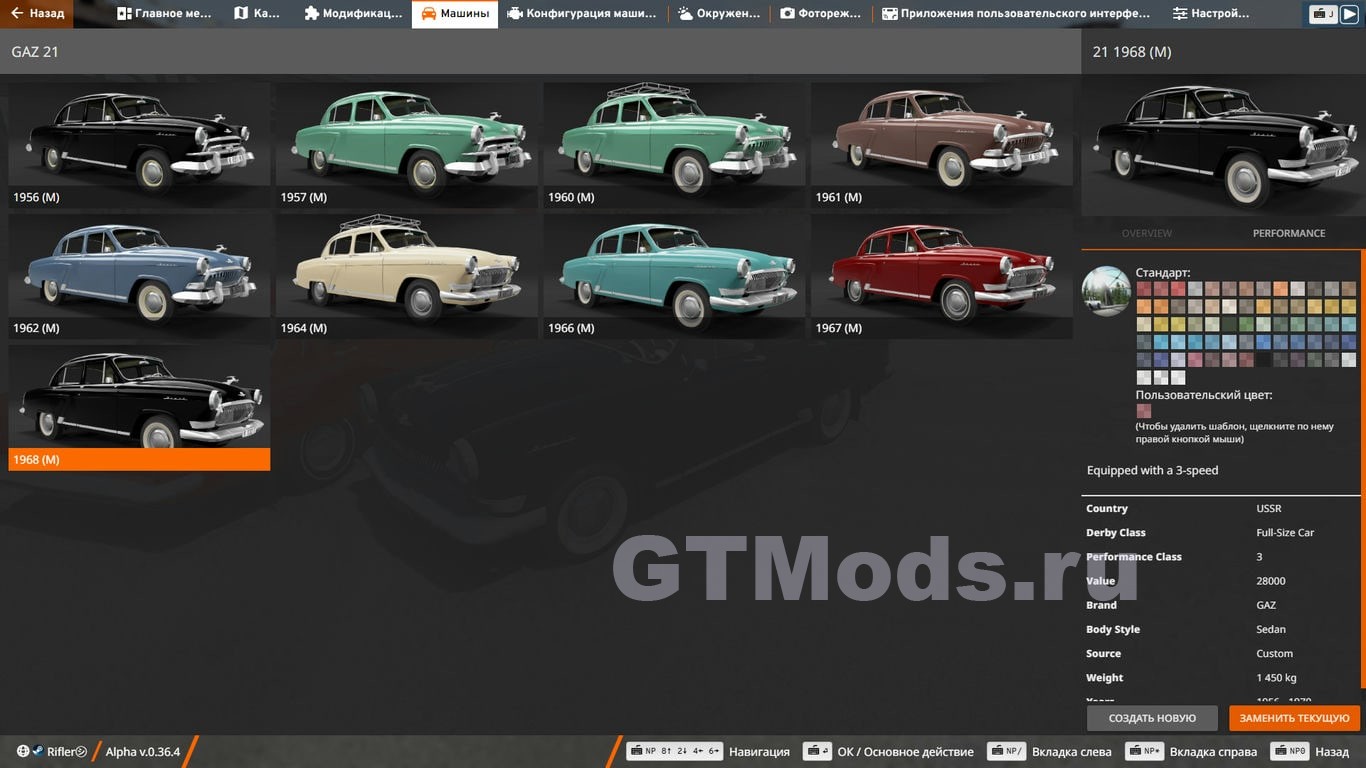The height and width of the screenshot is (768, 1366).
Task: Click the Country value USSR
Action: (x=1269, y=508)
